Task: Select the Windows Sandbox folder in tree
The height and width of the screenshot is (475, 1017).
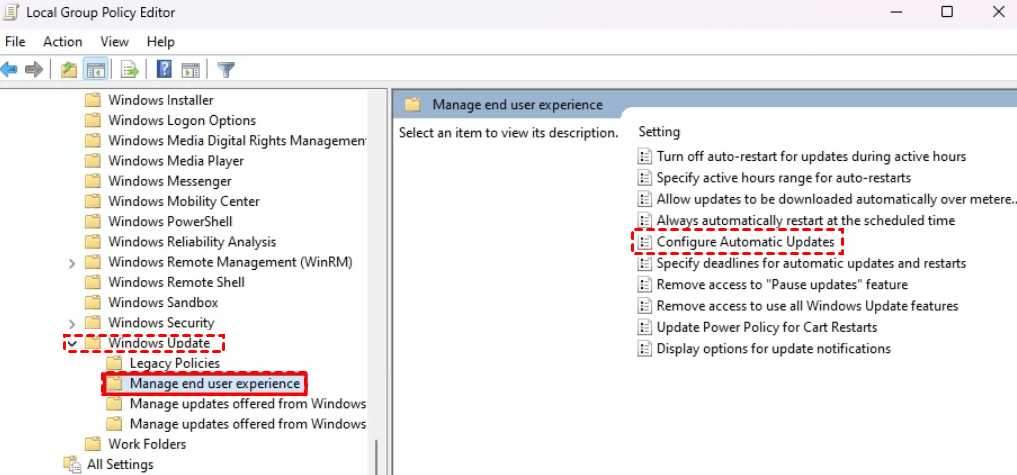Action: pyautogui.click(x=162, y=302)
